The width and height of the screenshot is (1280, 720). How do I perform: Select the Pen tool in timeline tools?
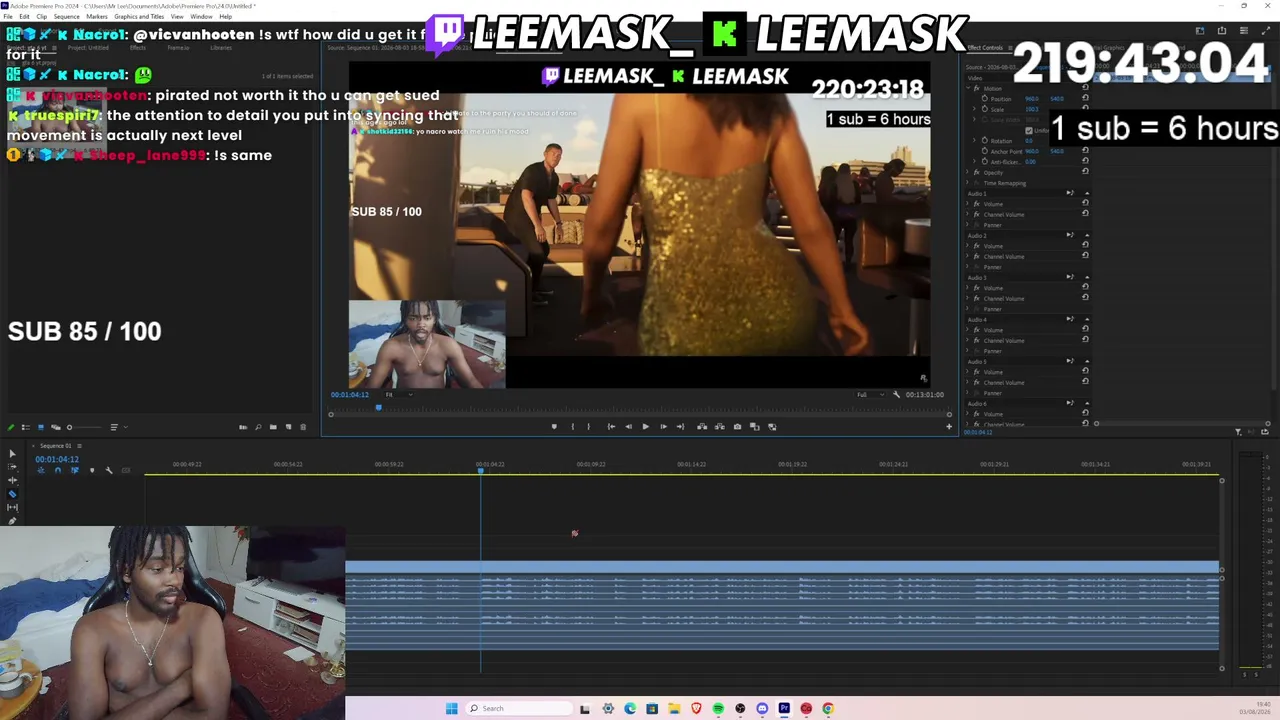pyautogui.click(x=12, y=520)
